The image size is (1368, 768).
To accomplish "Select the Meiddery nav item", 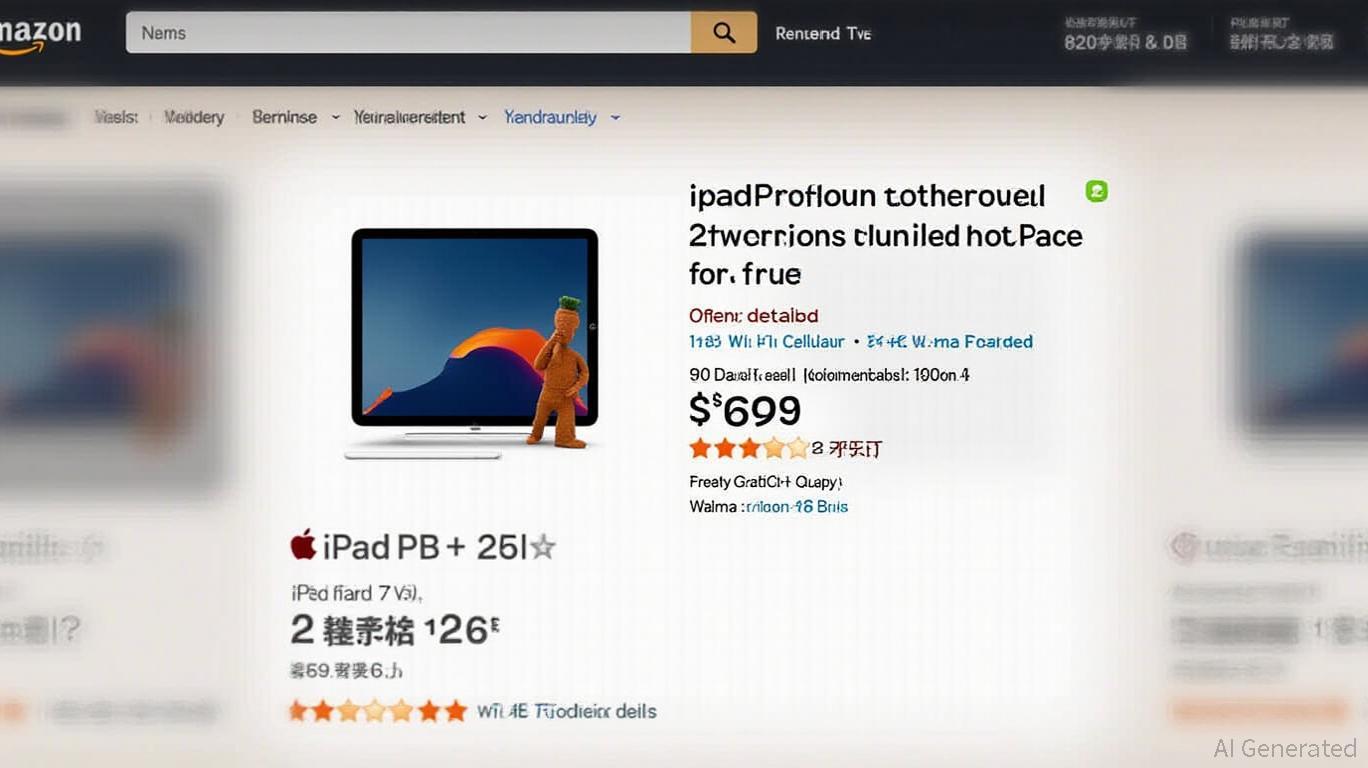I will [x=193, y=117].
